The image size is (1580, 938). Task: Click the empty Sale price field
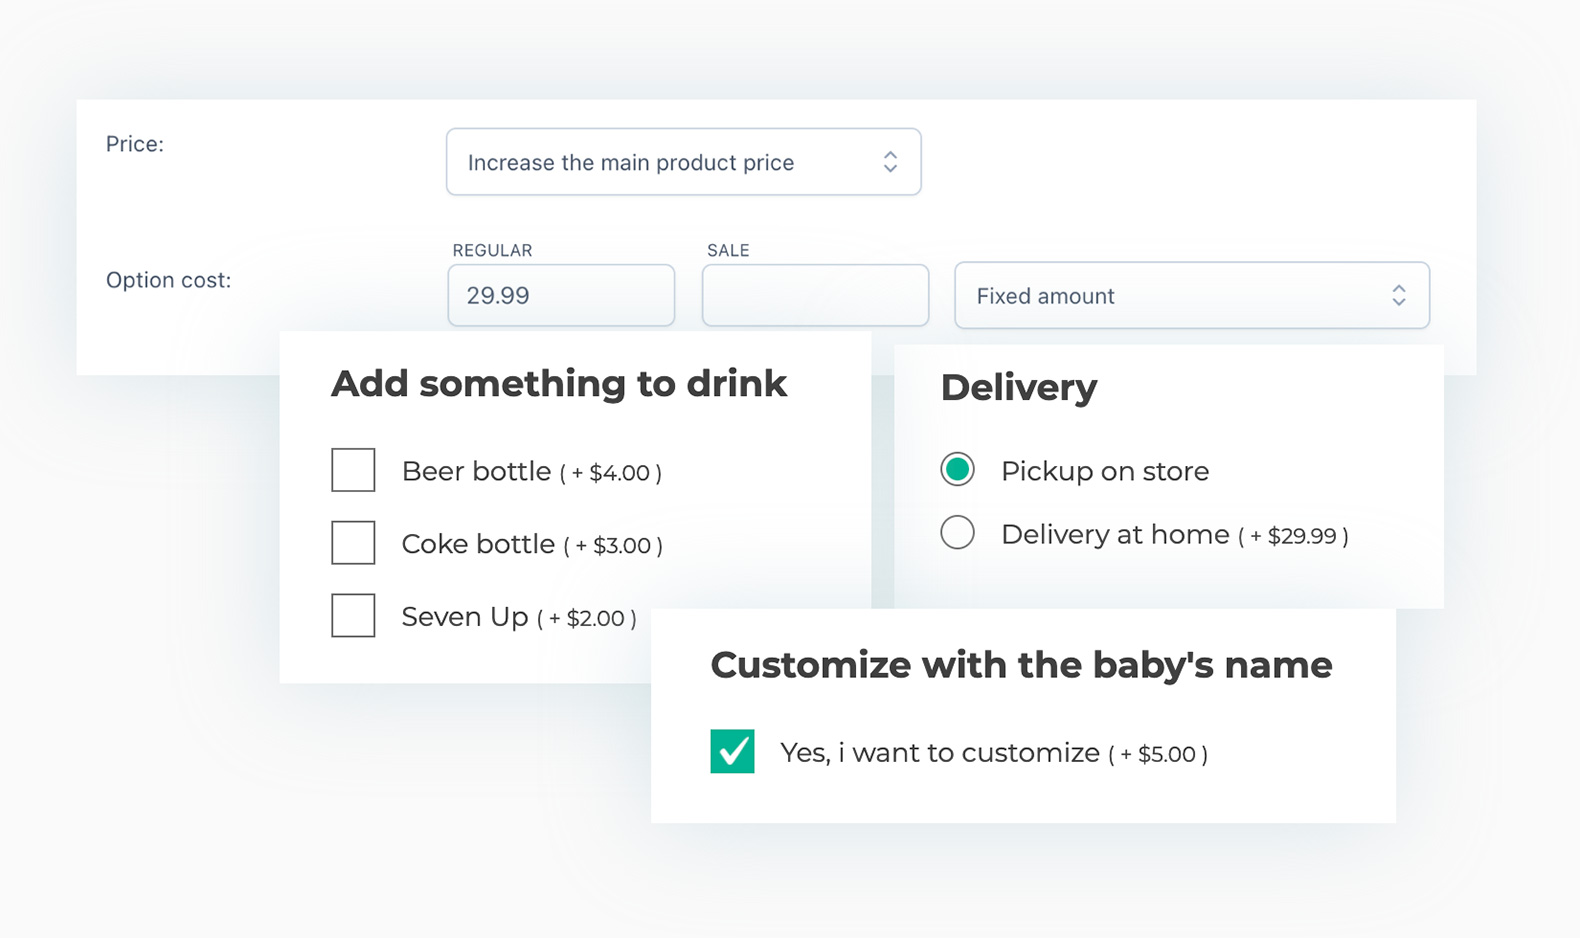(x=814, y=295)
